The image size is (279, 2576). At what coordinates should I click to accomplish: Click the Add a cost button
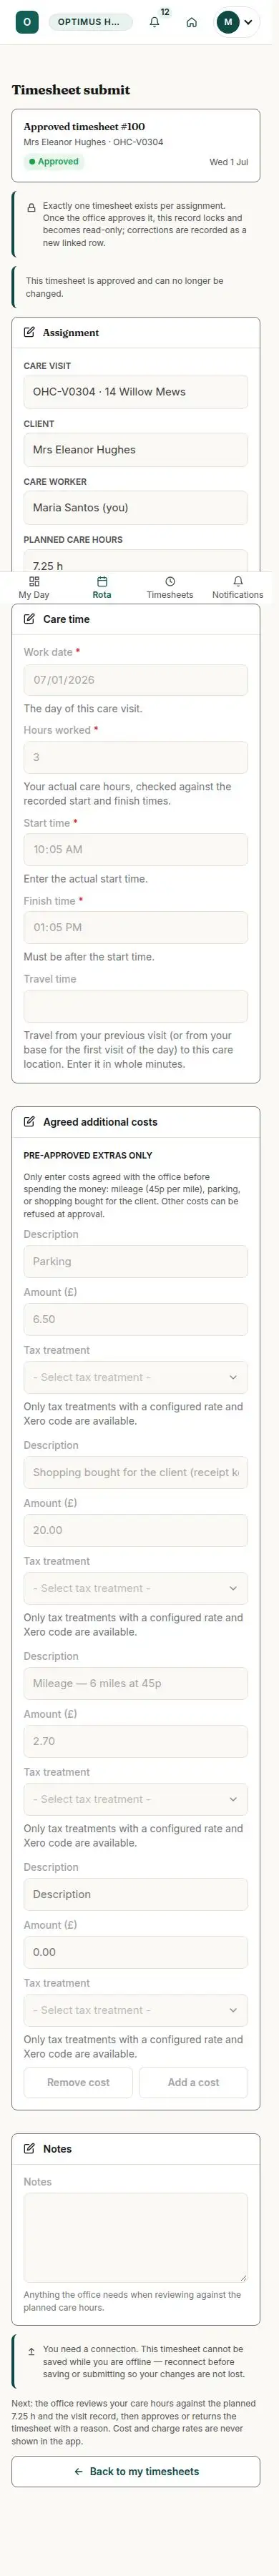tap(193, 2082)
